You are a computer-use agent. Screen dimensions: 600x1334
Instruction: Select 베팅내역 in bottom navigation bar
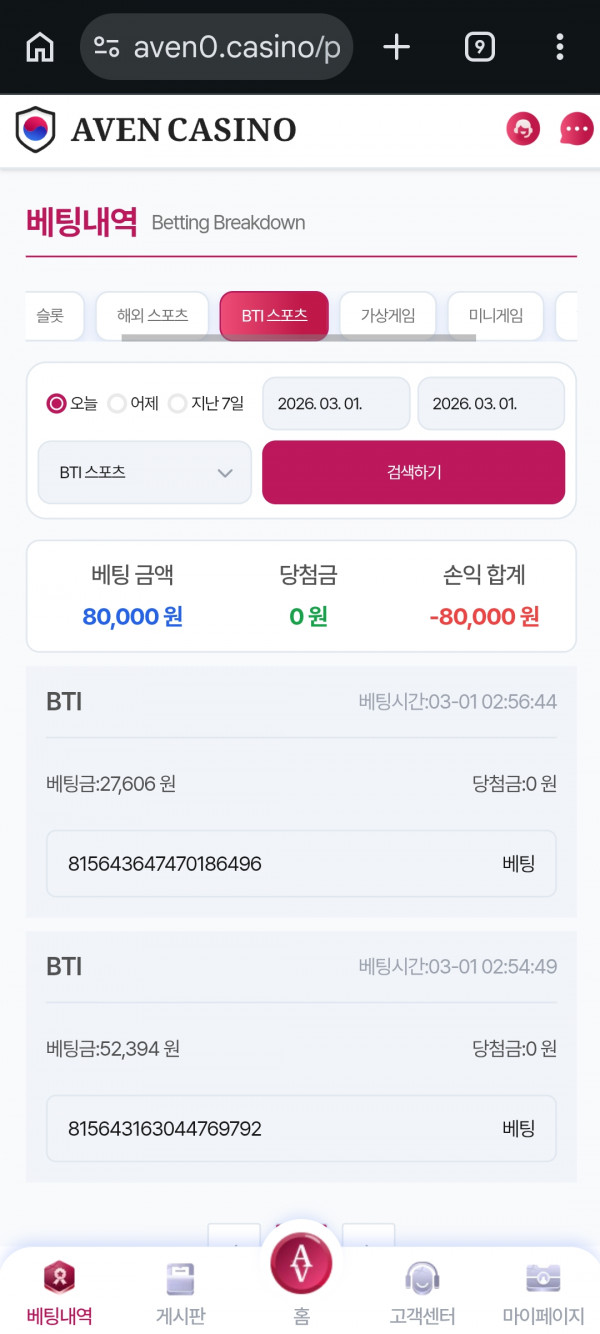point(58,1290)
